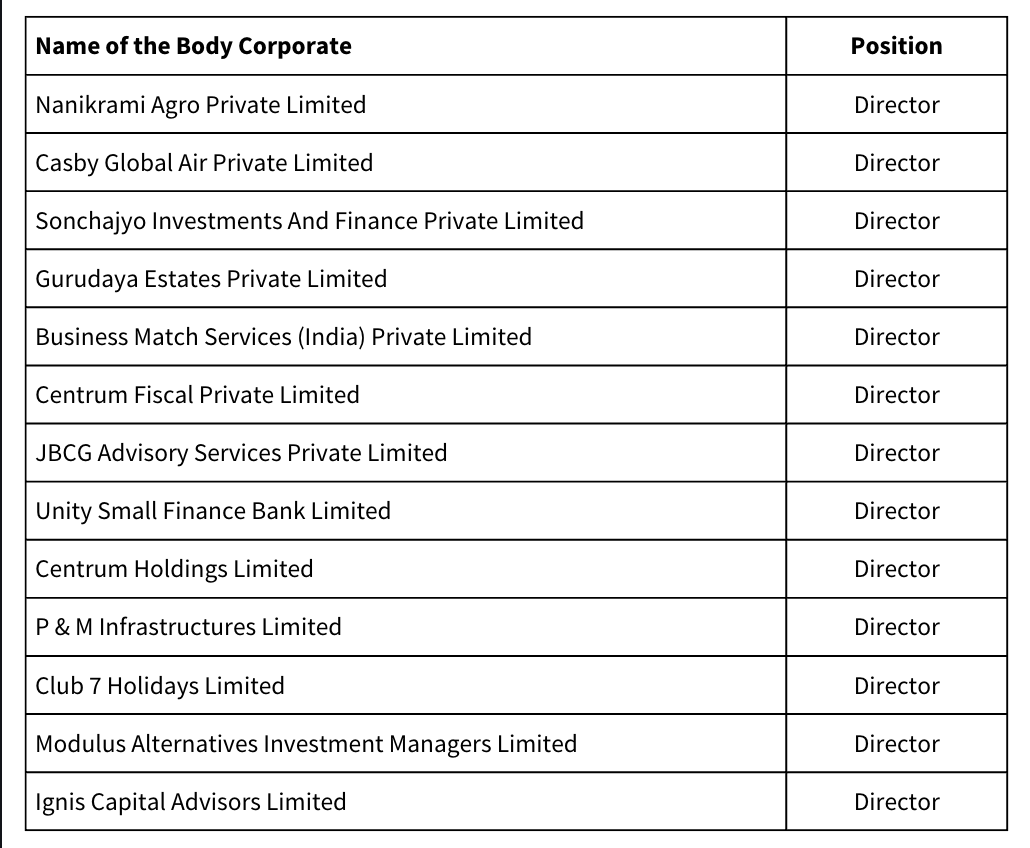Click Director cell for Club 7 Holidays

pos(896,685)
